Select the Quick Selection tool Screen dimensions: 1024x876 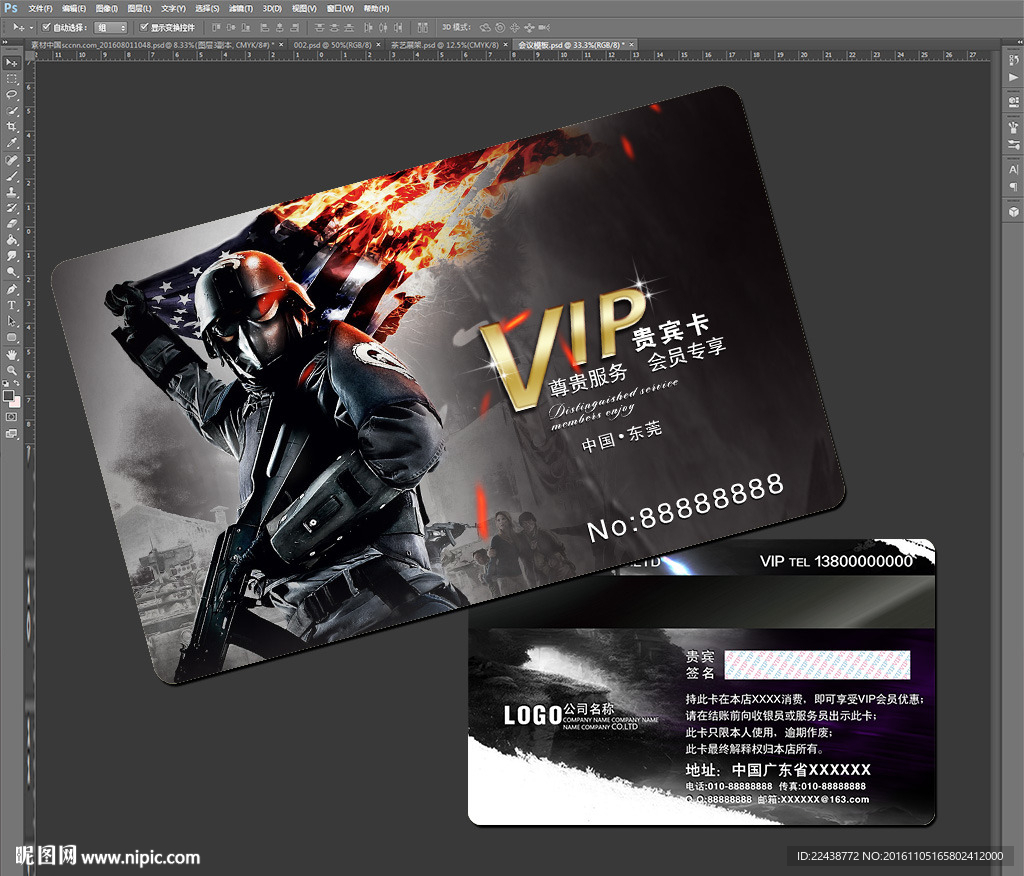12,111
